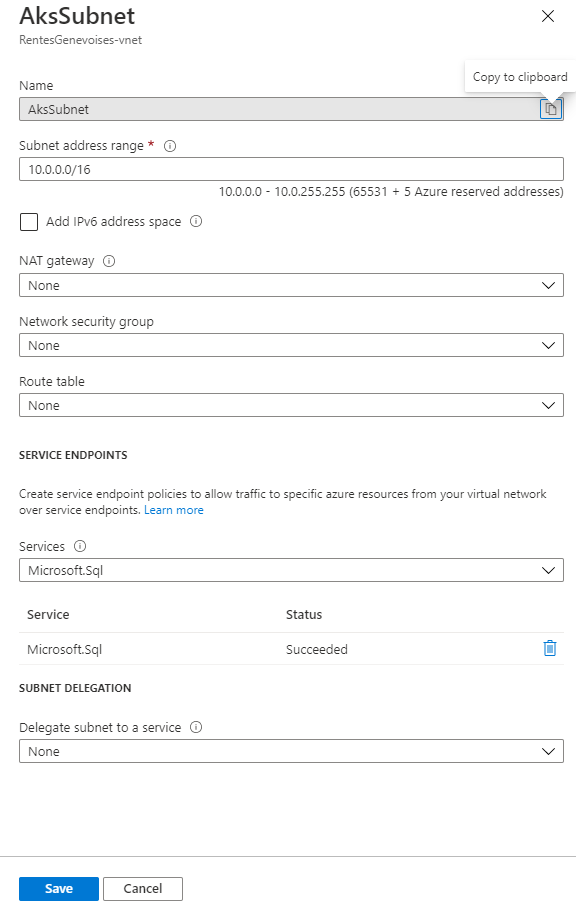Delete the Microsoft.Sql service endpoint
The width and height of the screenshot is (576, 907).
(x=550, y=648)
